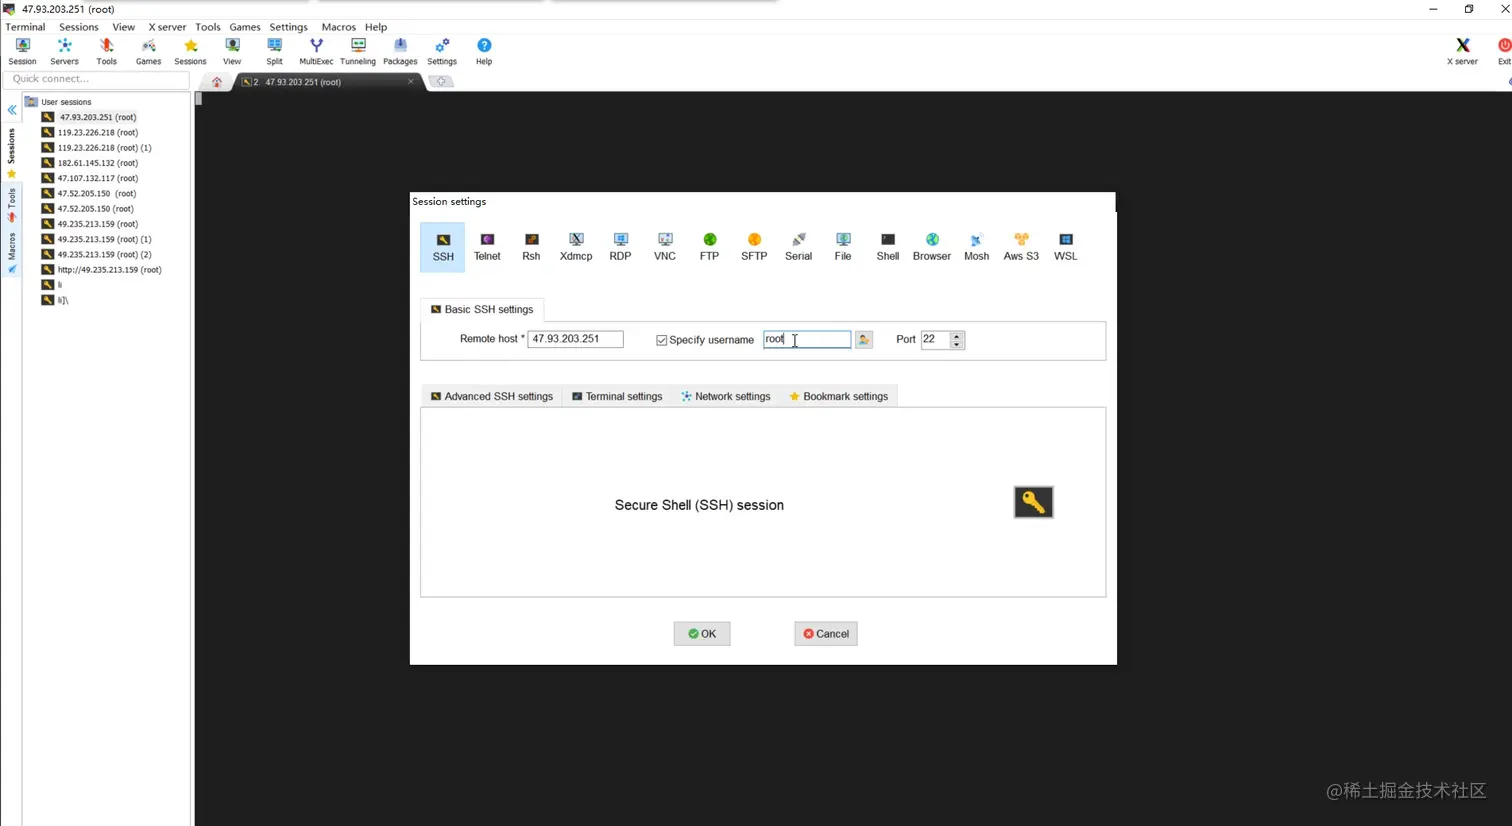Select the Mosh session type
This screenshot has width=1512, height=826.
(976, 247)
